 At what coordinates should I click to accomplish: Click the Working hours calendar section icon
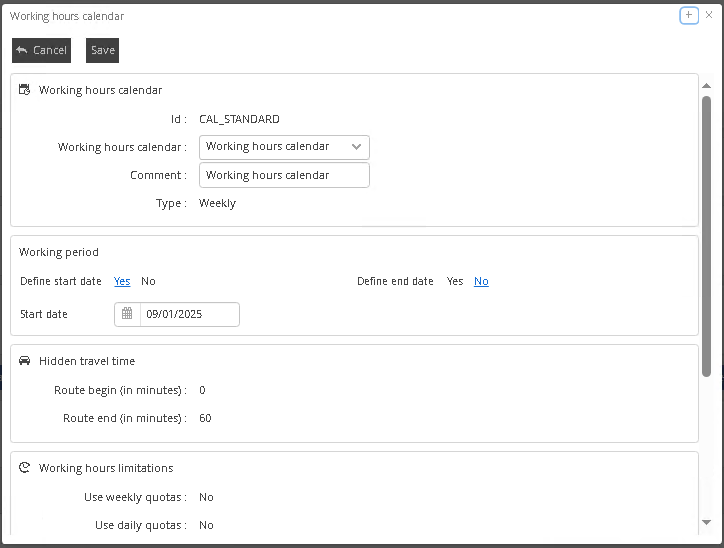coord(25,90)
